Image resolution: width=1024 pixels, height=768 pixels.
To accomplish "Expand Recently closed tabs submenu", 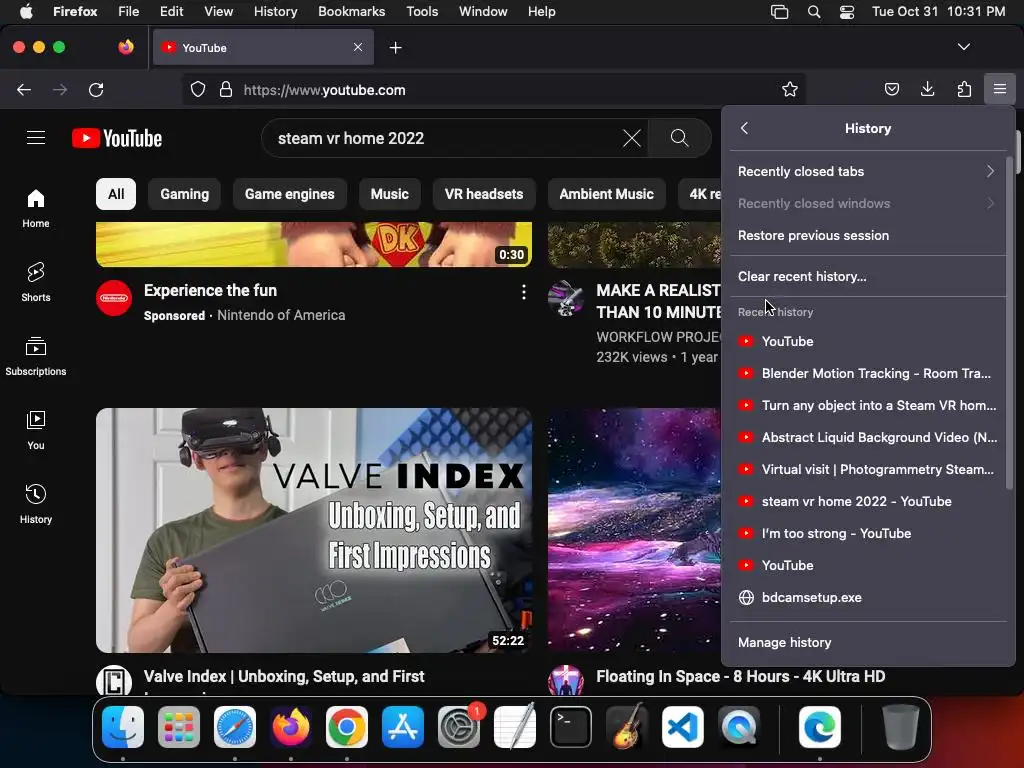I will coord(867,171).
